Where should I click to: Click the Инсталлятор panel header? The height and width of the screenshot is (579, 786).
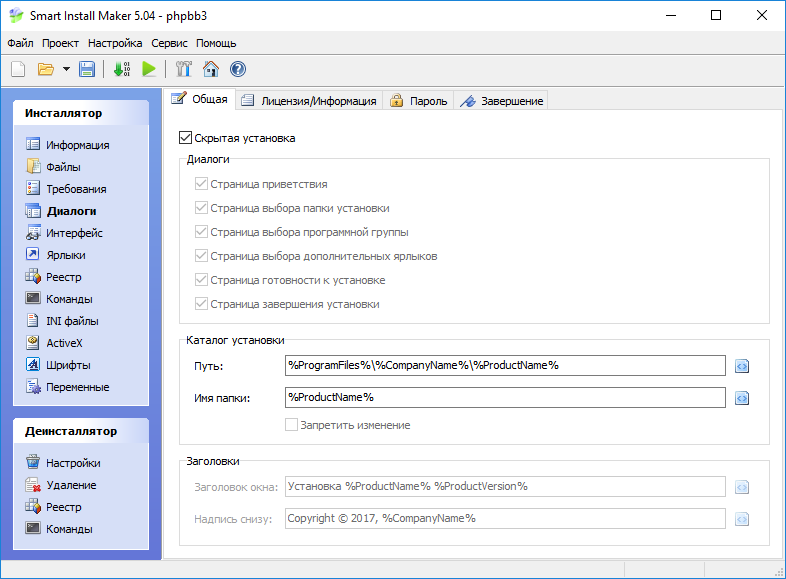(x=81, y=113)
